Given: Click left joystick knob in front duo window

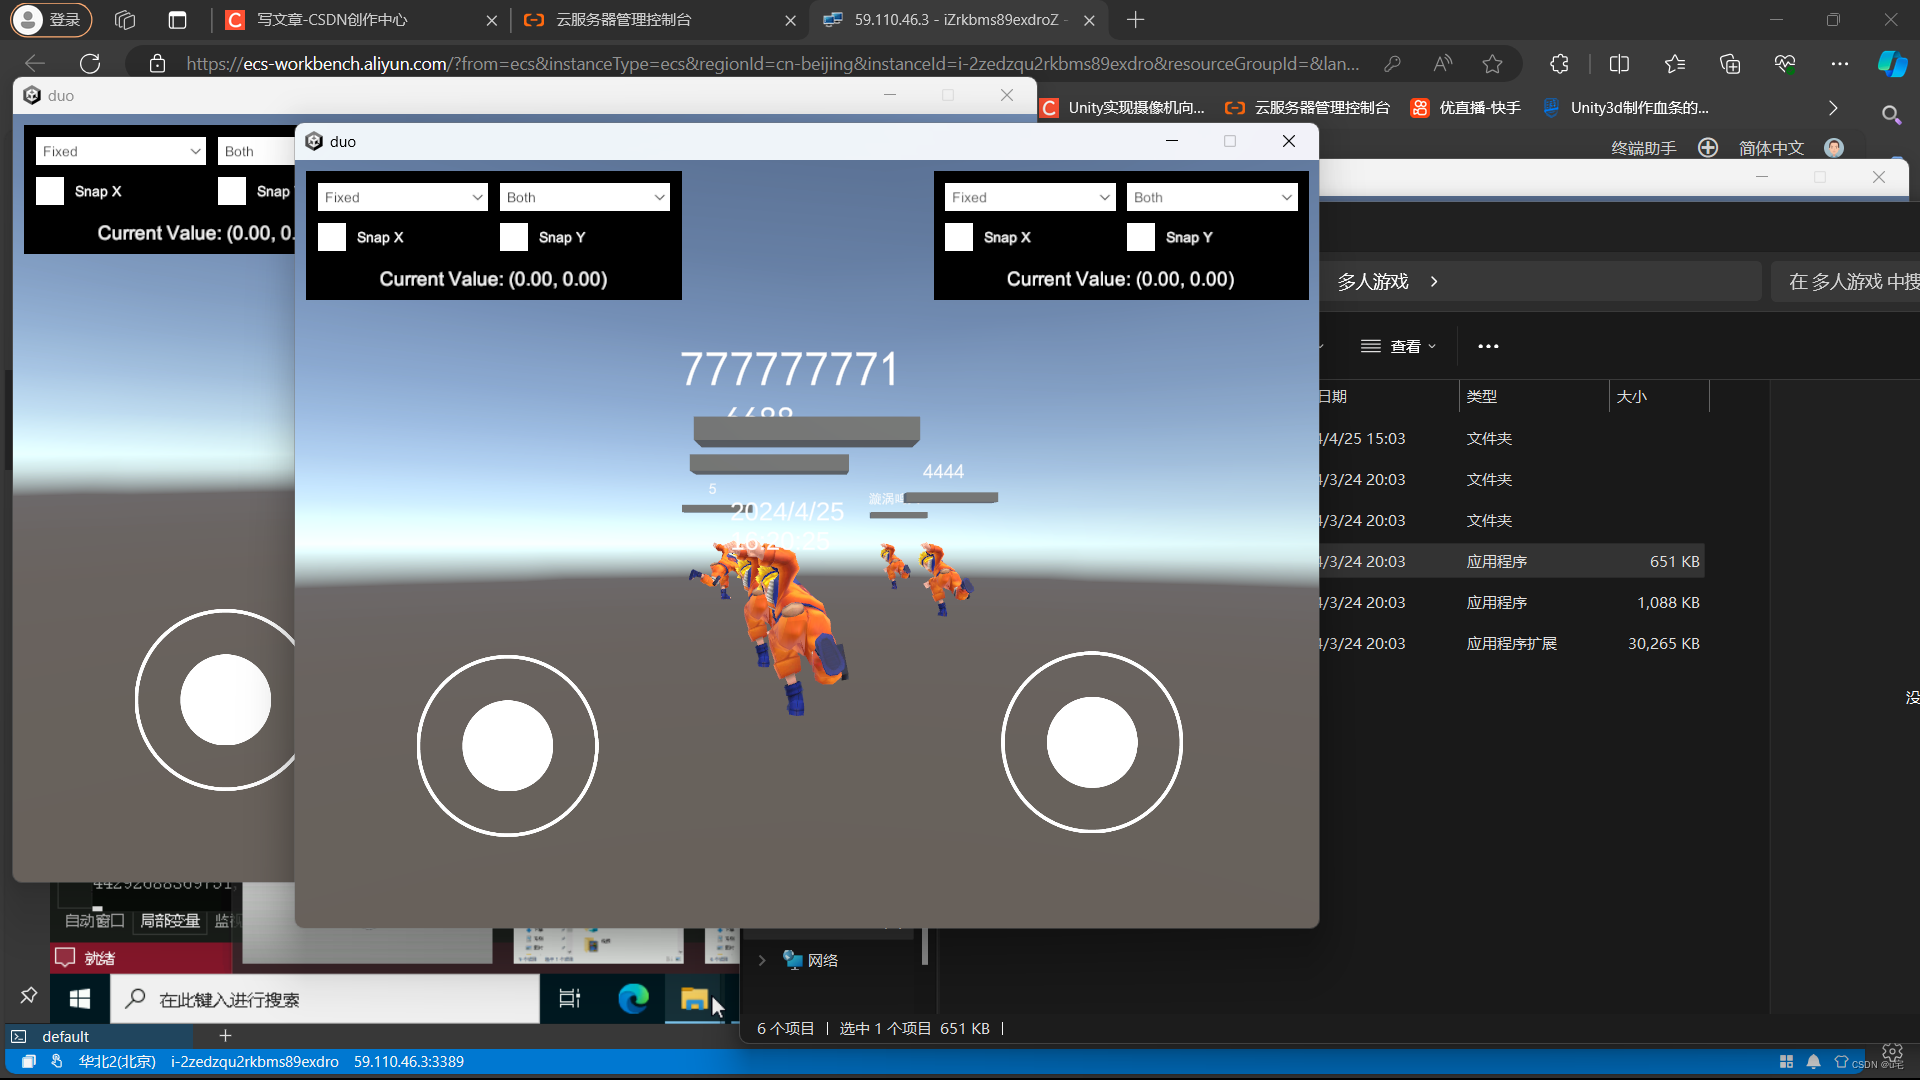Looking at the screenshot, I should click(x=507, y=746).
